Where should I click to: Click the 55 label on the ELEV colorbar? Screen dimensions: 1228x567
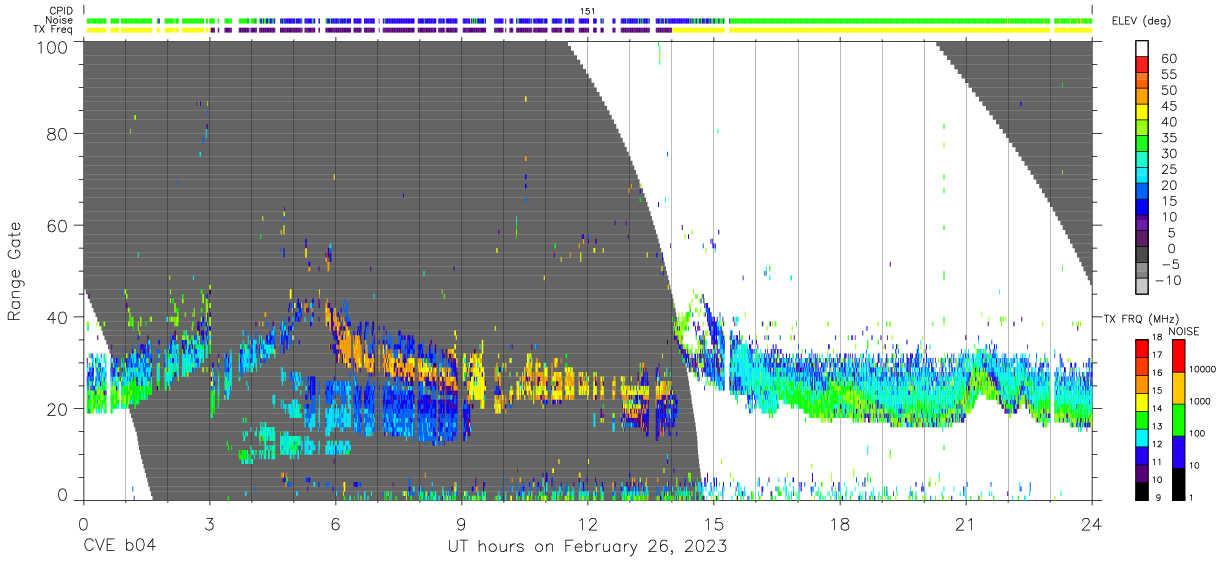click(1169, 75)
